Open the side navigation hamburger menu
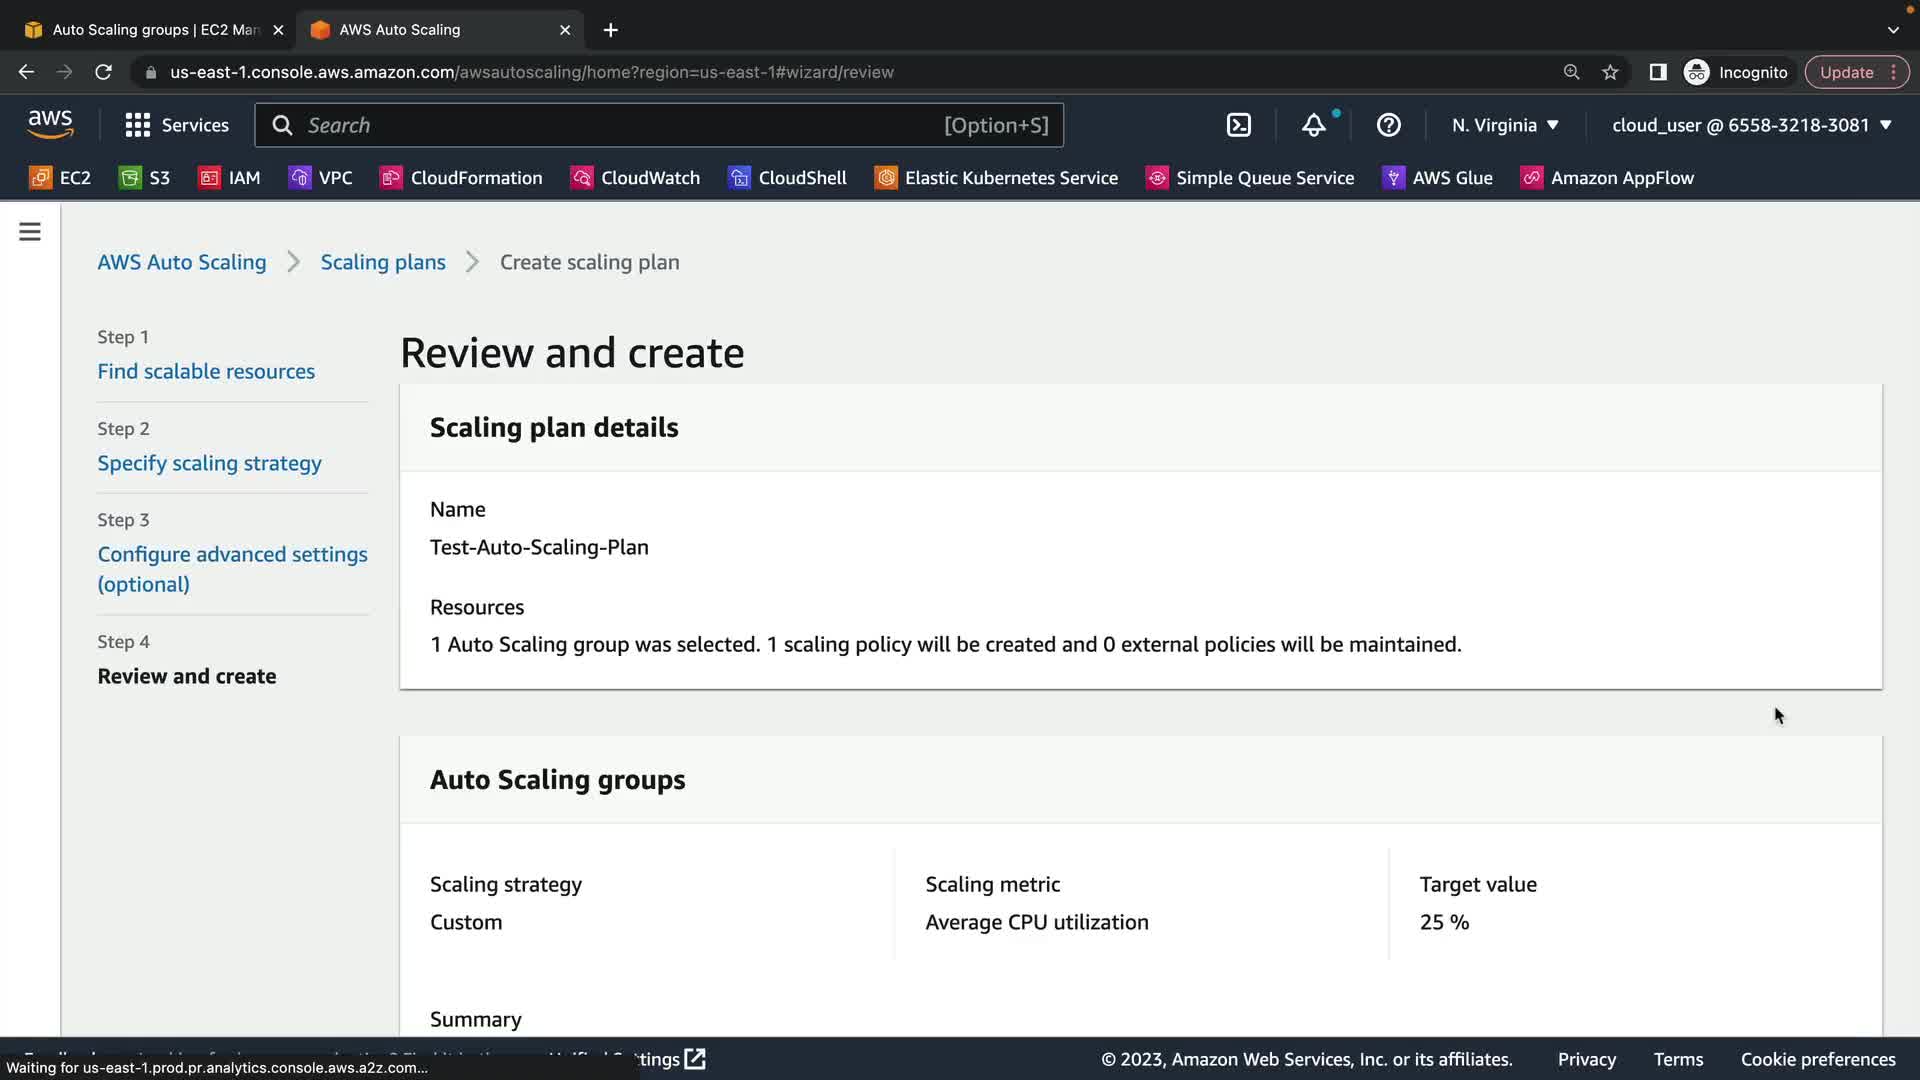Viewport: 1920px width, 1080px height. click(30, 232)
